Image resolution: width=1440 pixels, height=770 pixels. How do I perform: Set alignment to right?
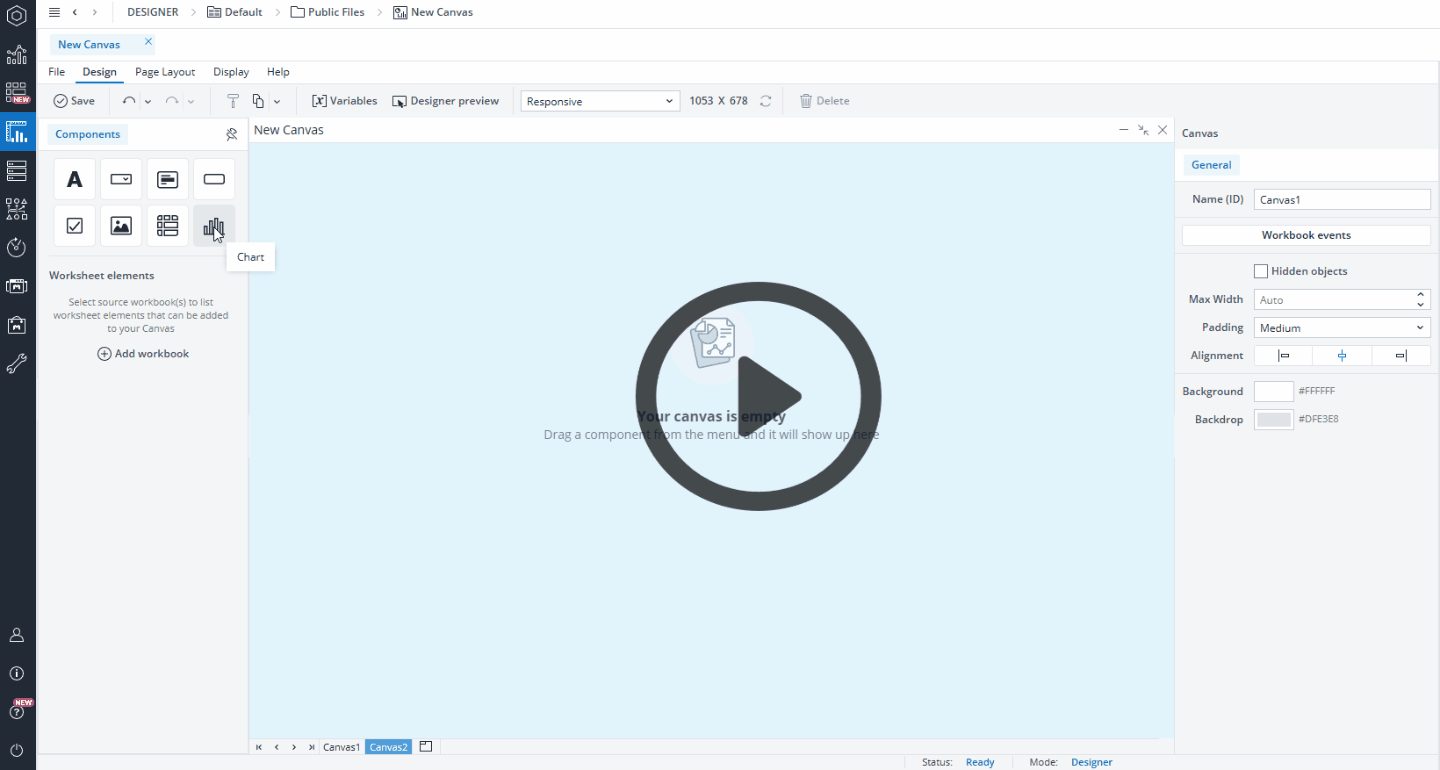coord(1401,356)
